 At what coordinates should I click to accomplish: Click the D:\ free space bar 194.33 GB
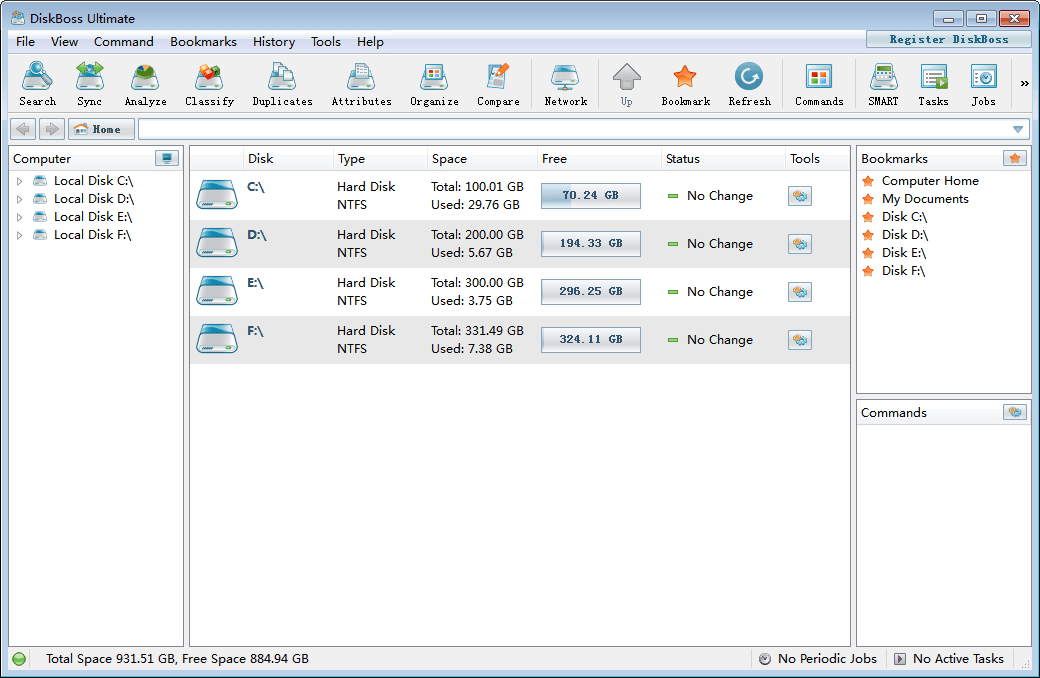click(590, 243)
